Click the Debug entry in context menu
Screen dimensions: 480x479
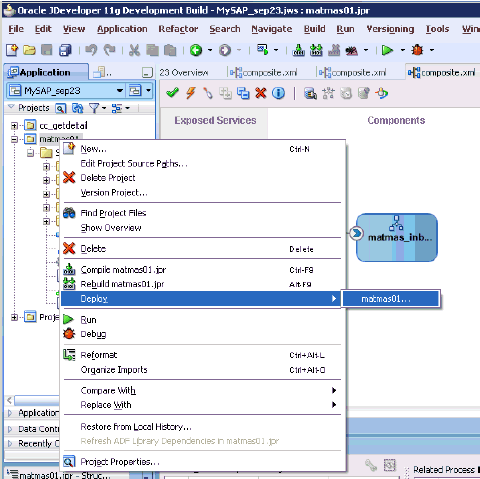[x=93, y=334]
